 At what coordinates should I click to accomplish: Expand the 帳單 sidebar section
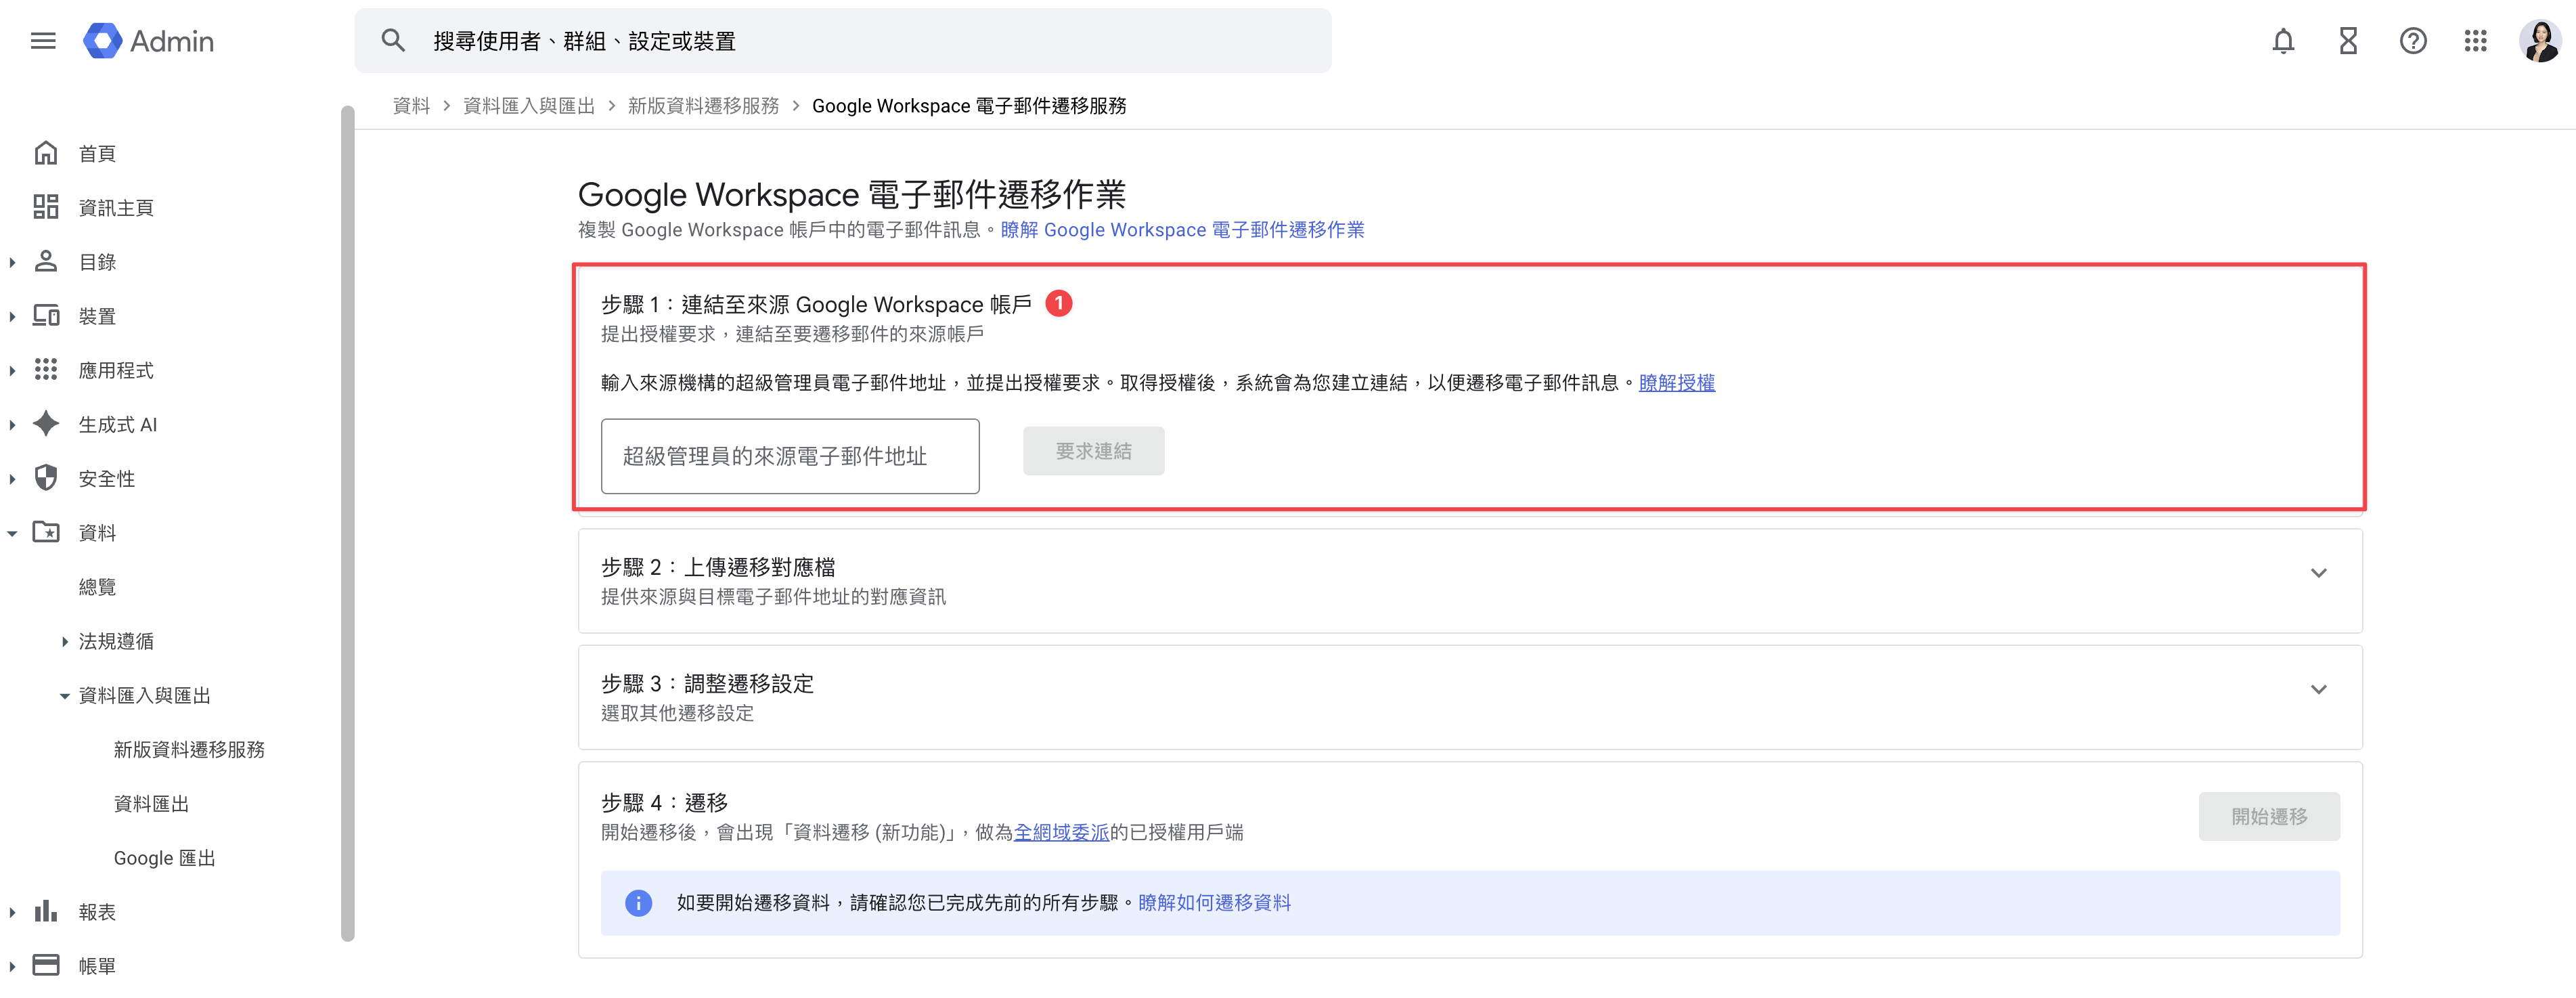tap(12, 966)
